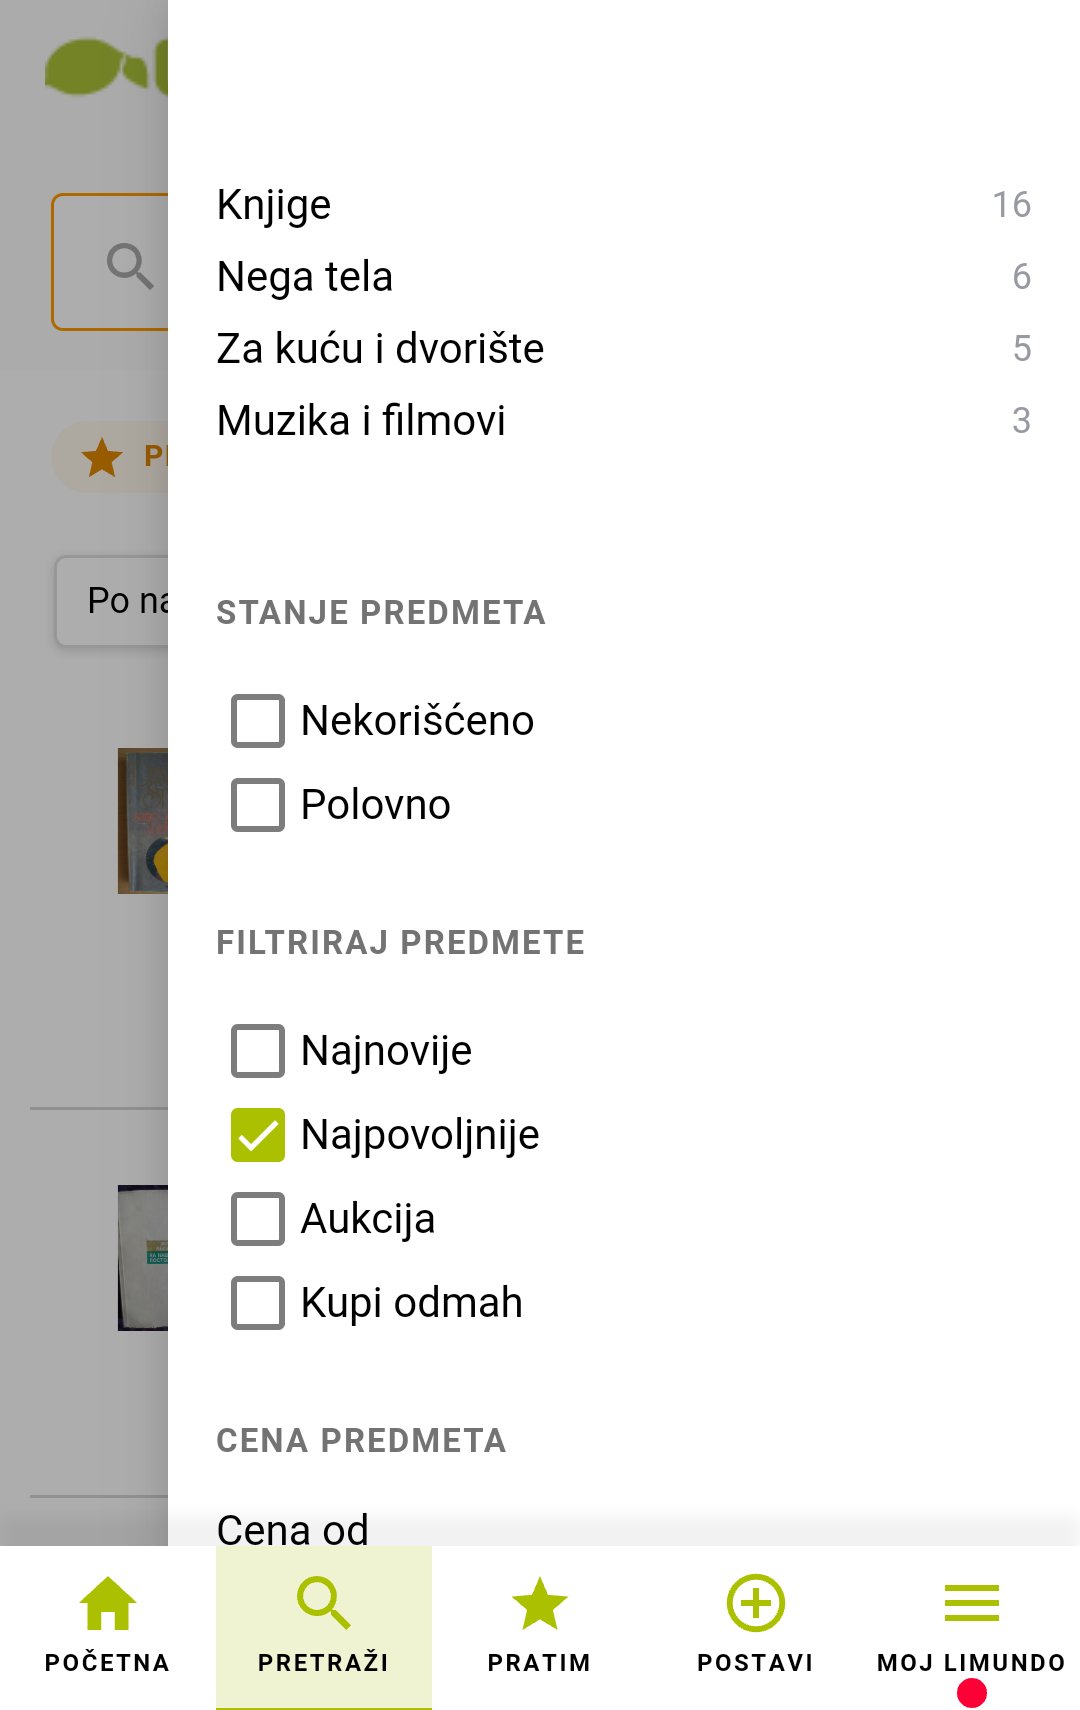
Task: Click the Cena od price input
Action: (292, 1528)
